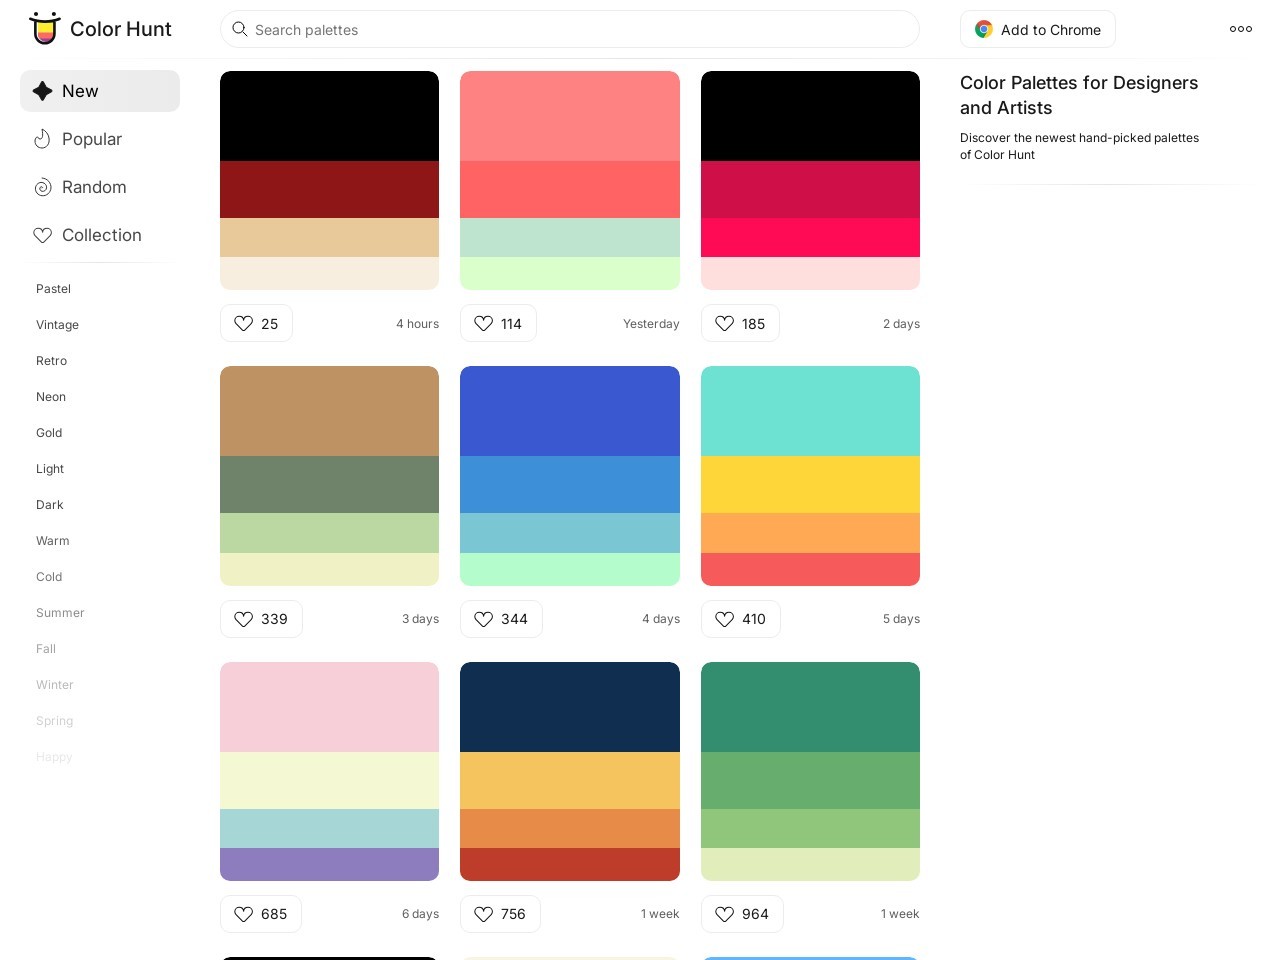The height and width of the screenshot is (960, 1280).
Task: Like the palette with 685 likes
Action: [261, 914]
